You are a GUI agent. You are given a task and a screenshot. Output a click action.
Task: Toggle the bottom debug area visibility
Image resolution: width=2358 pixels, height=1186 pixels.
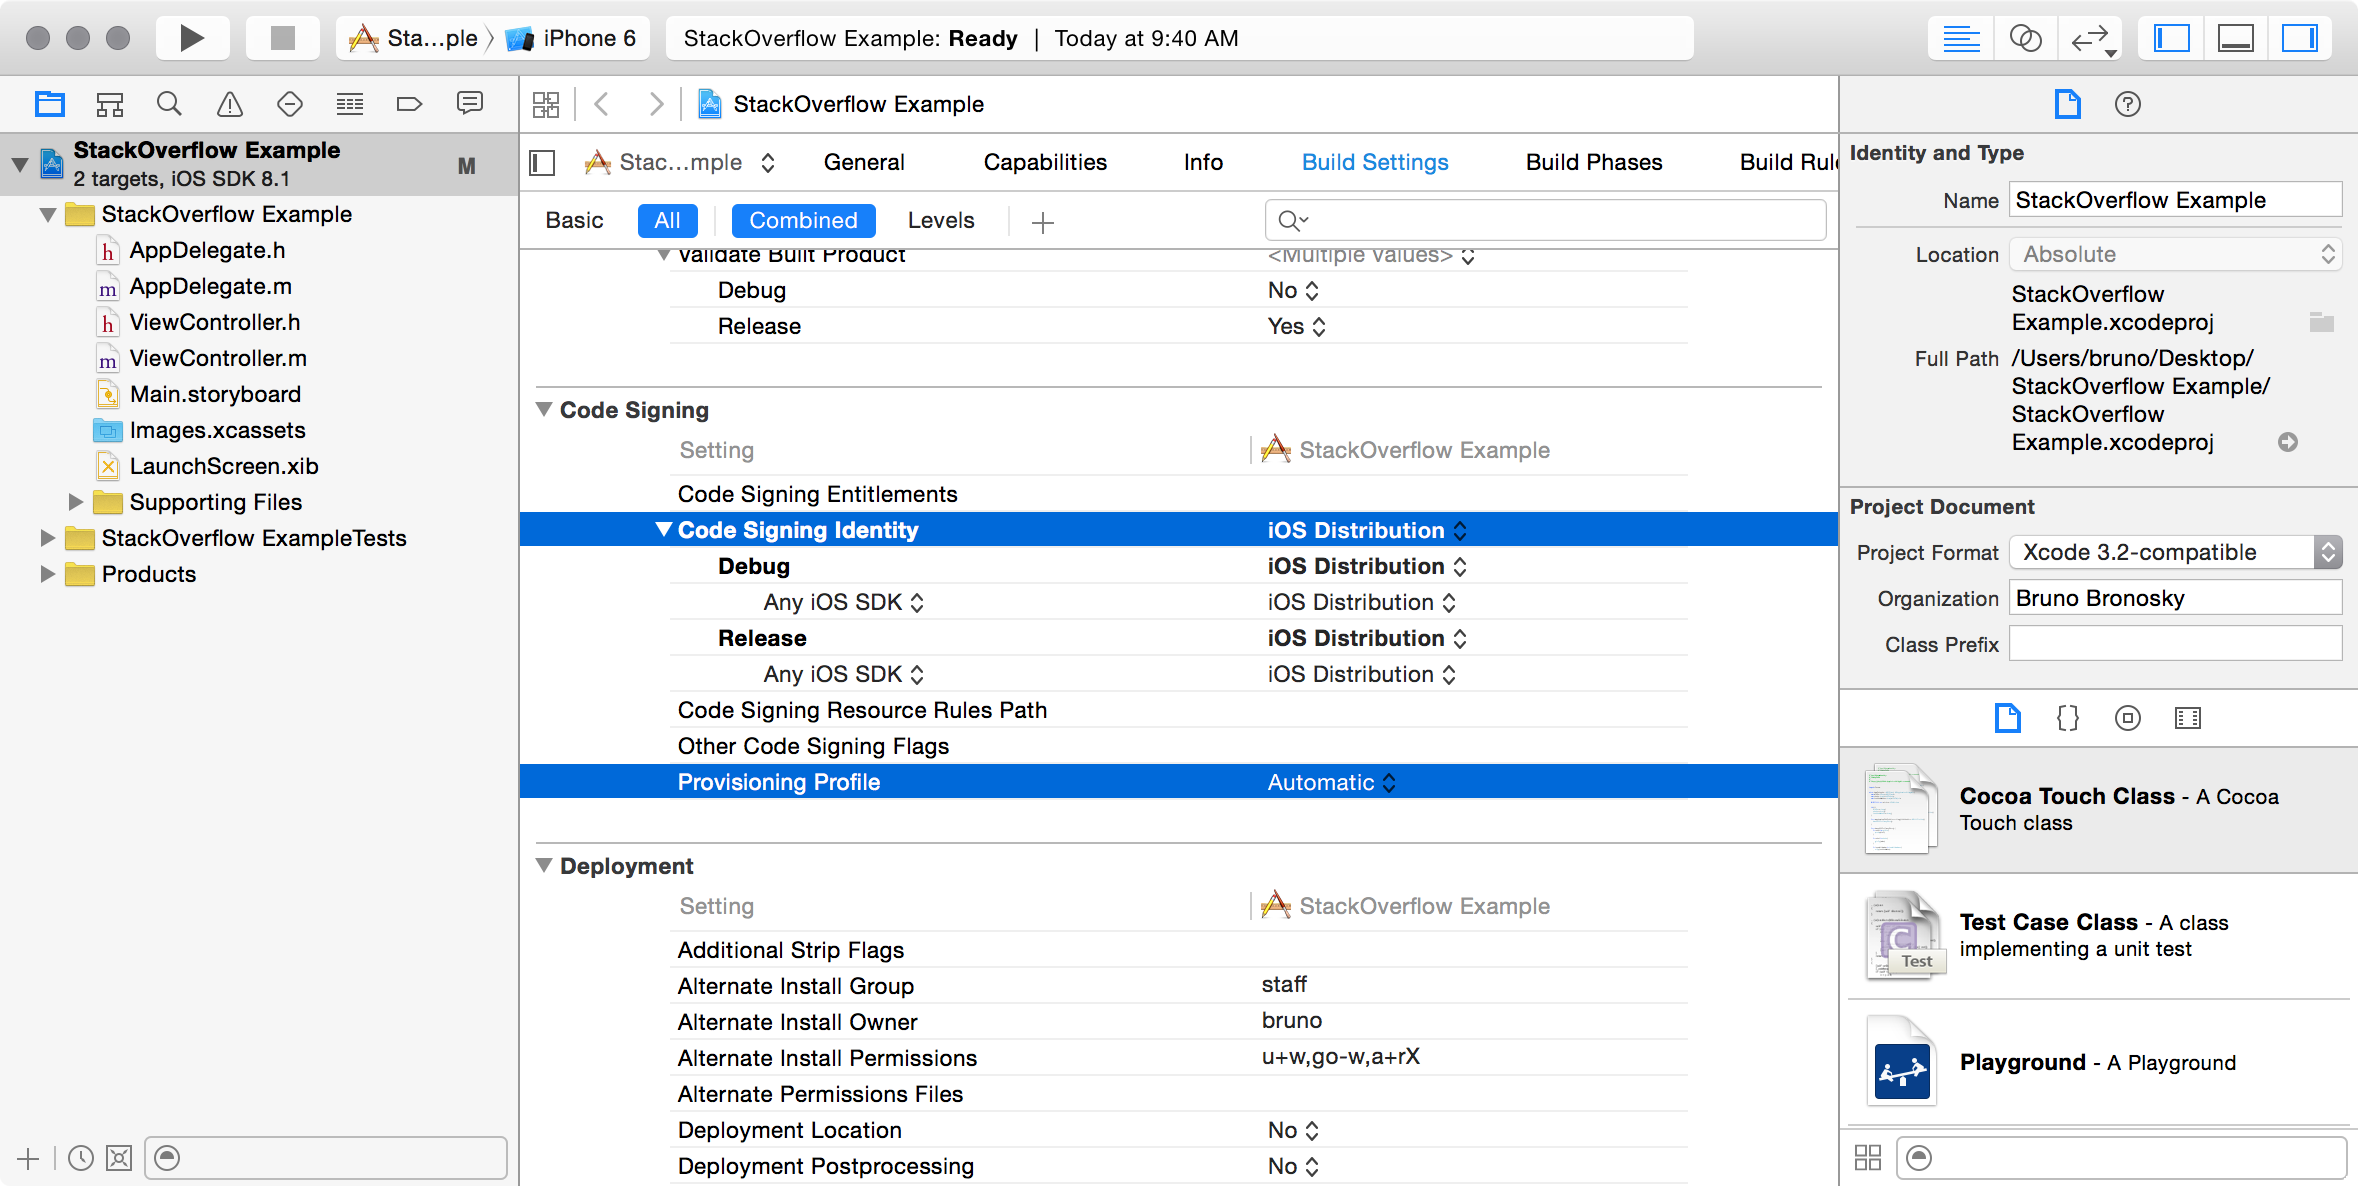(x=2235, y=38)
